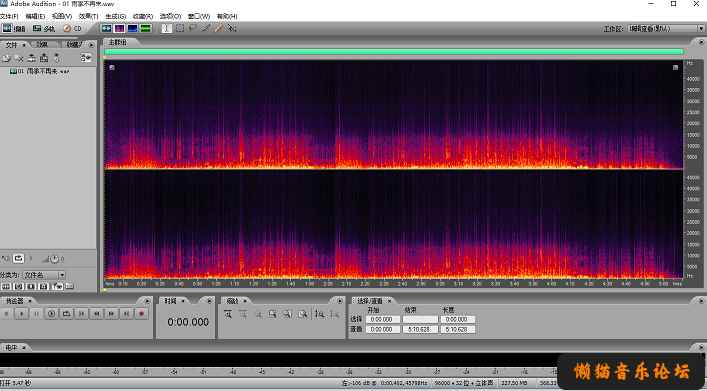Select the Spectral Frequency Display icon
The width and height of the screenshot is (707, 391).
click(119, 28)
